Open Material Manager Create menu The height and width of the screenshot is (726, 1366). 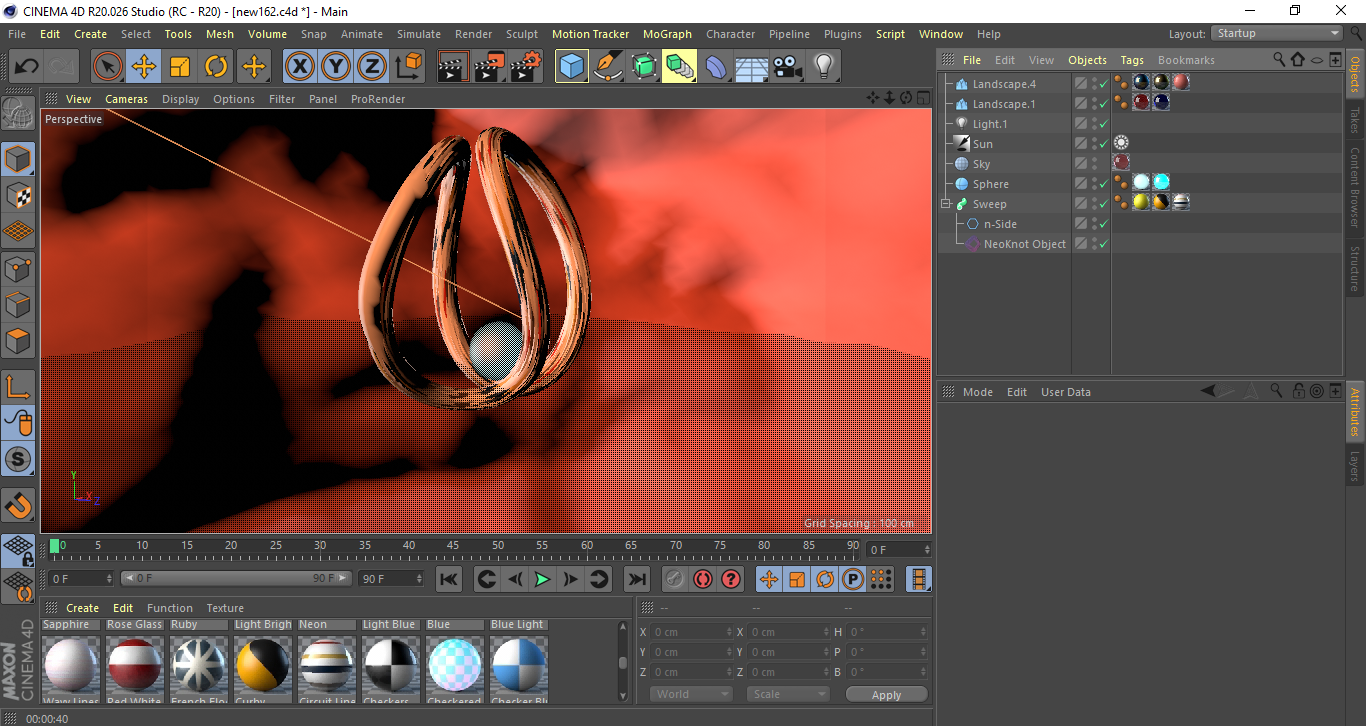pyautogui.click(x=83, y=608)
